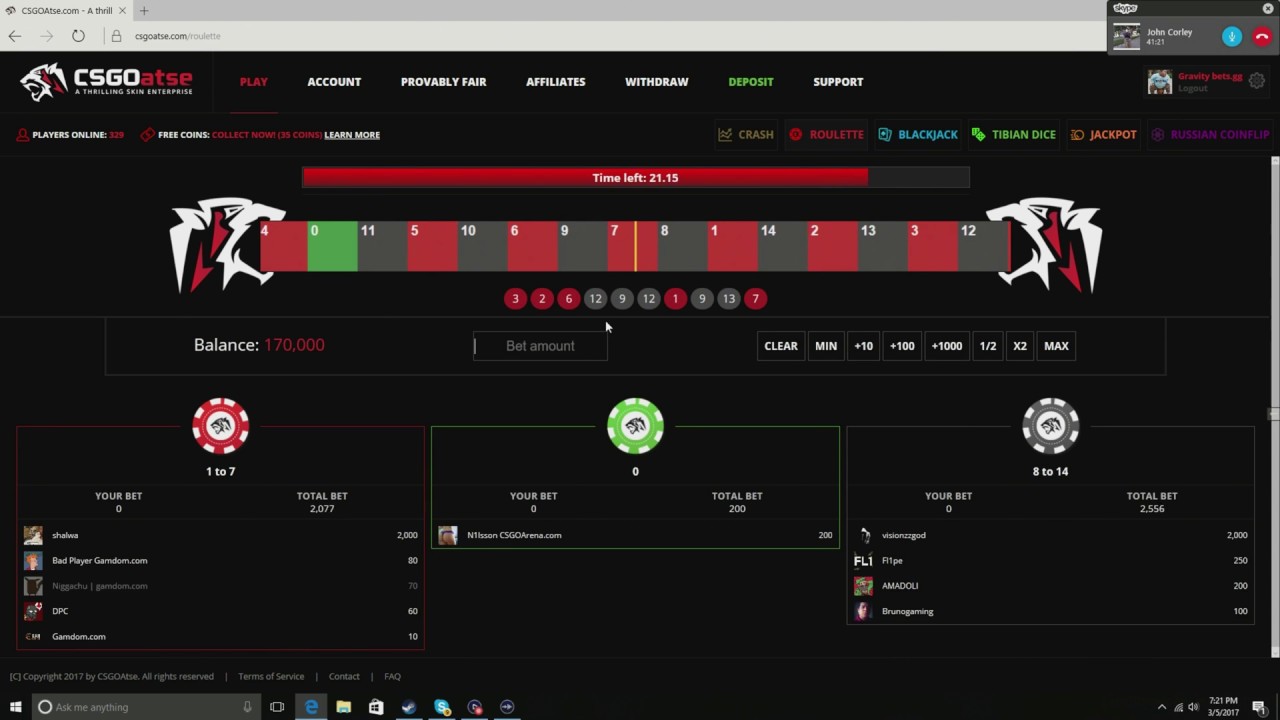Viewport: 1280px width, 720px height.
Task: Open the Deposit page
Action: point(750,82)
